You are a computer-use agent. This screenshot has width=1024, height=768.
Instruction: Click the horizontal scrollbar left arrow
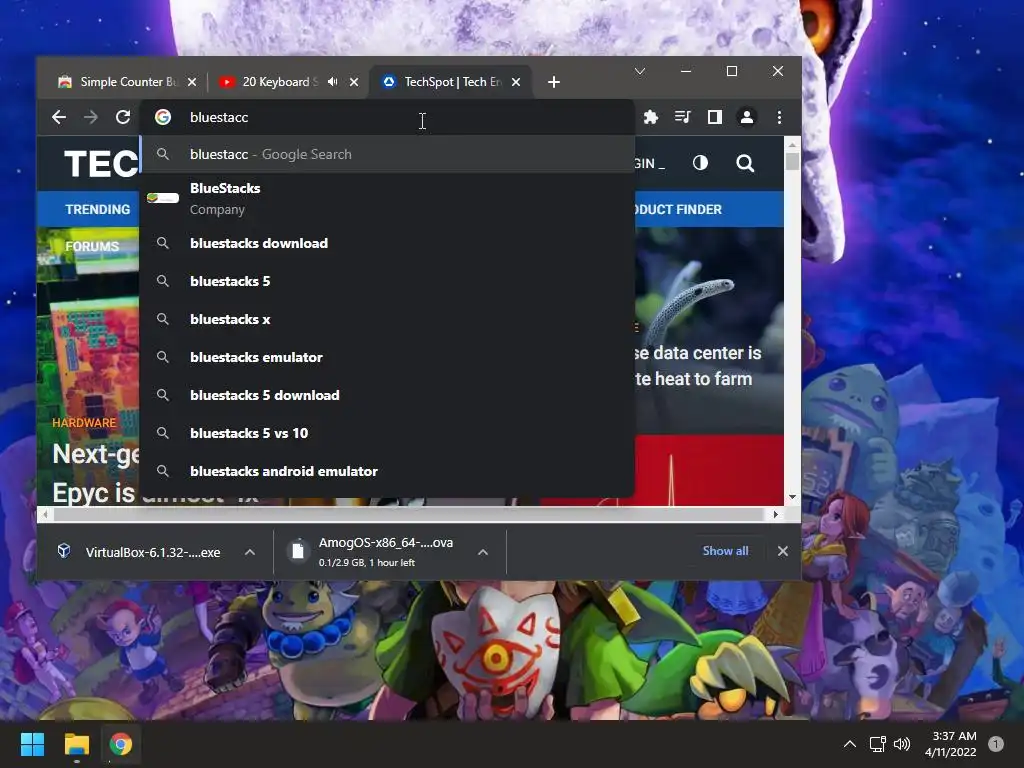[x=45, y=515]
